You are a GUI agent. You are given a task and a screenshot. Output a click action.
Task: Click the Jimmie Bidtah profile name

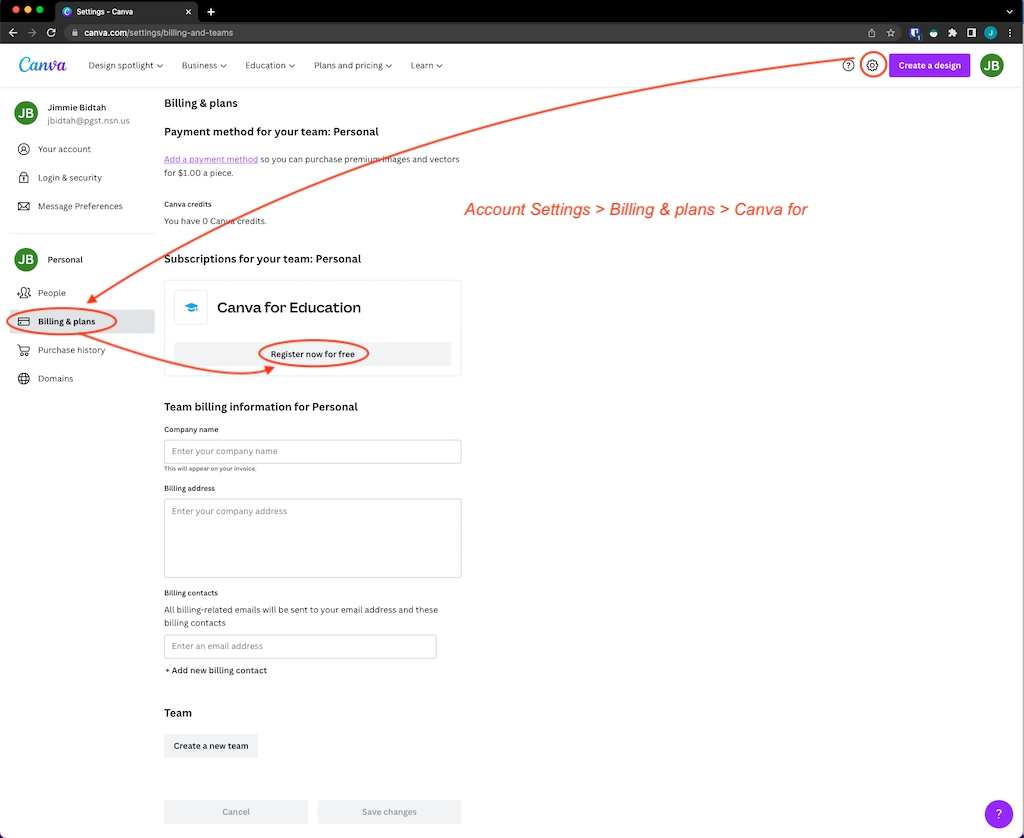click(77, 107)
